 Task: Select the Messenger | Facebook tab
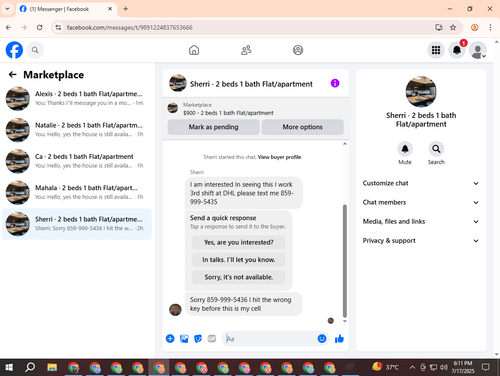(66, 9)
